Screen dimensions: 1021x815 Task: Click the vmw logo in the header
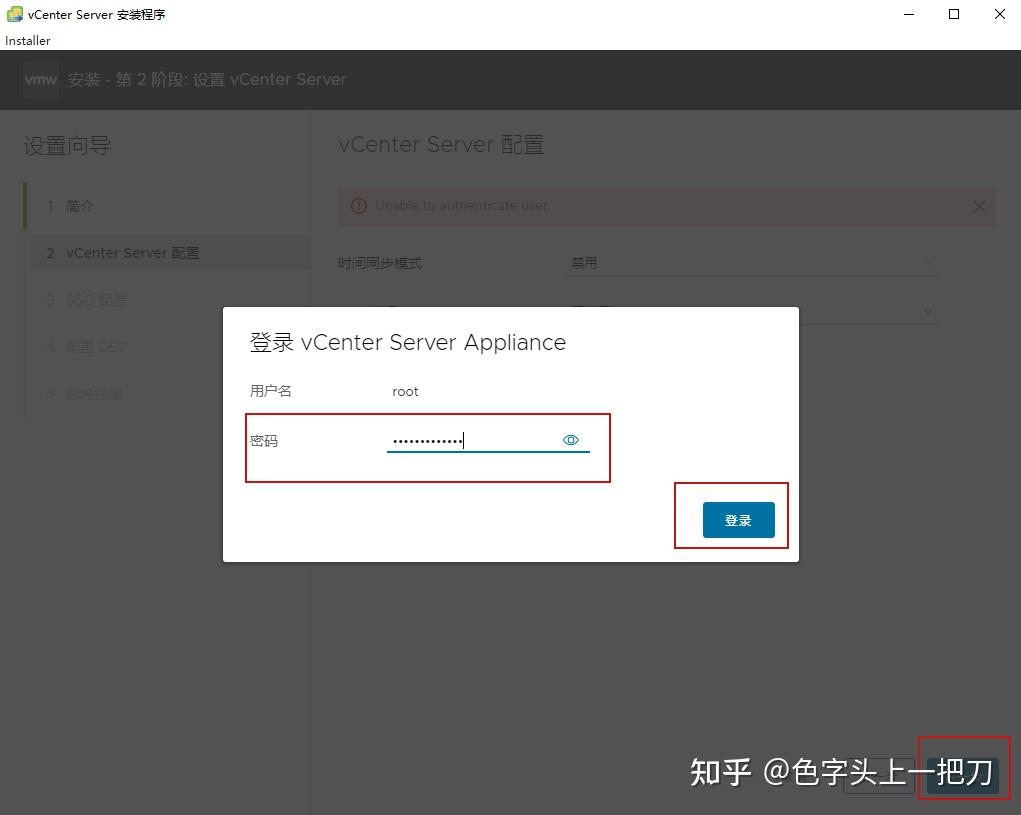pyautogui.click(x=40, y=80)
